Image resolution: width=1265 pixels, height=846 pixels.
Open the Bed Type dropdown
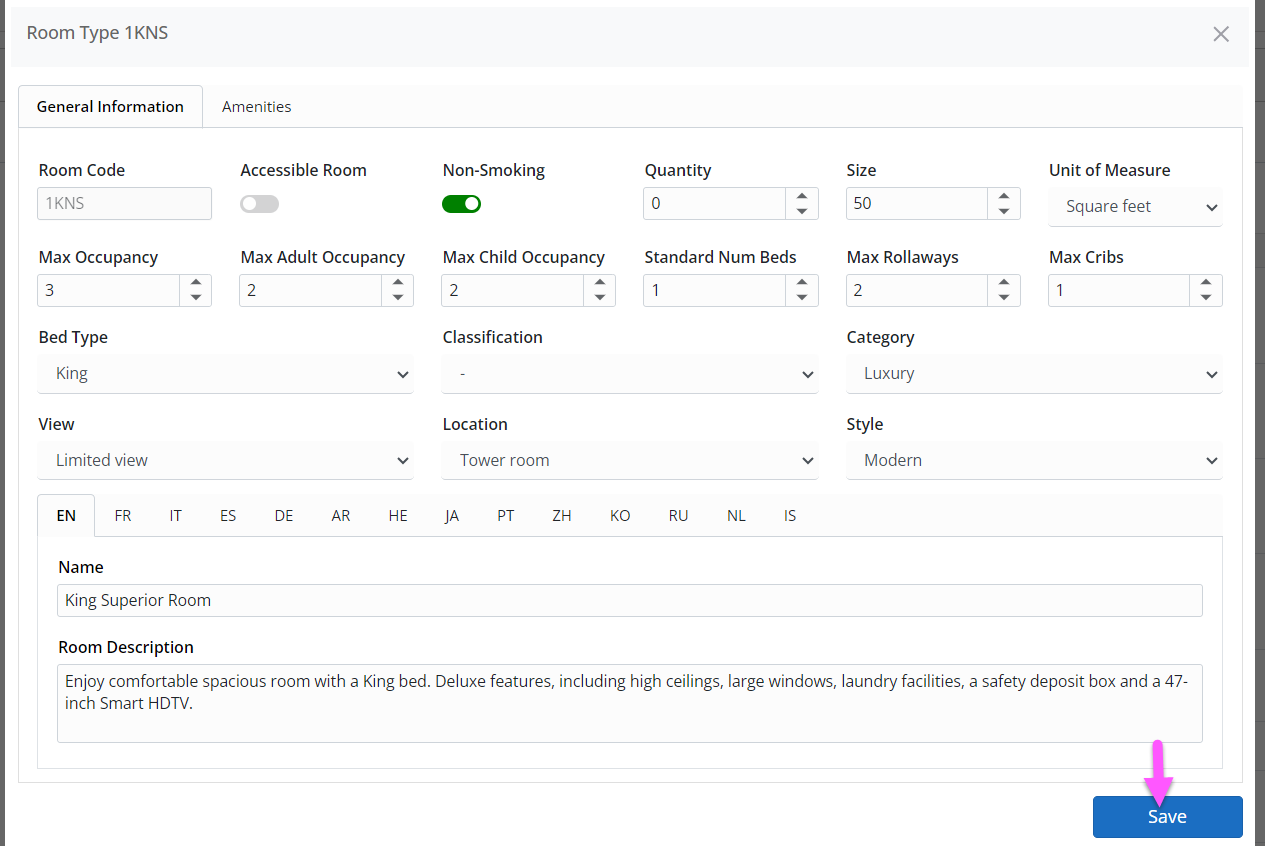(225, 374)
